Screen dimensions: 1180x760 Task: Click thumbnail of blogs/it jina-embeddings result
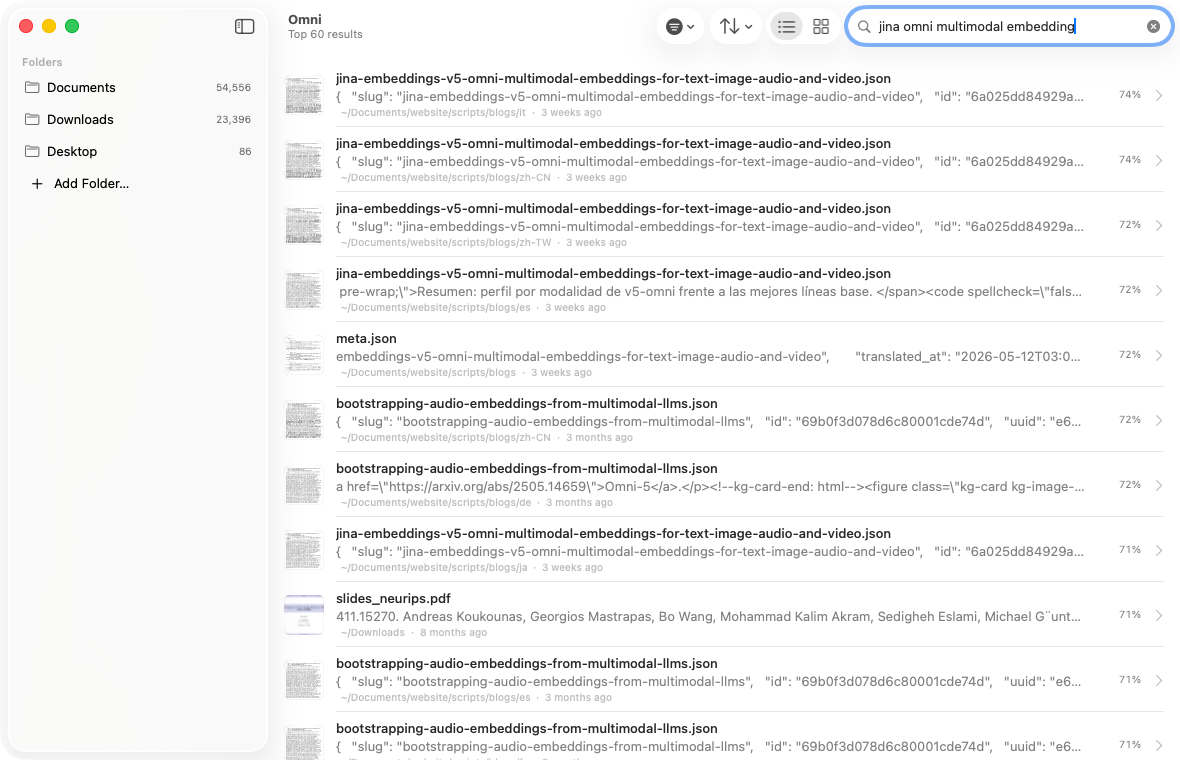(x=304, y=95)
